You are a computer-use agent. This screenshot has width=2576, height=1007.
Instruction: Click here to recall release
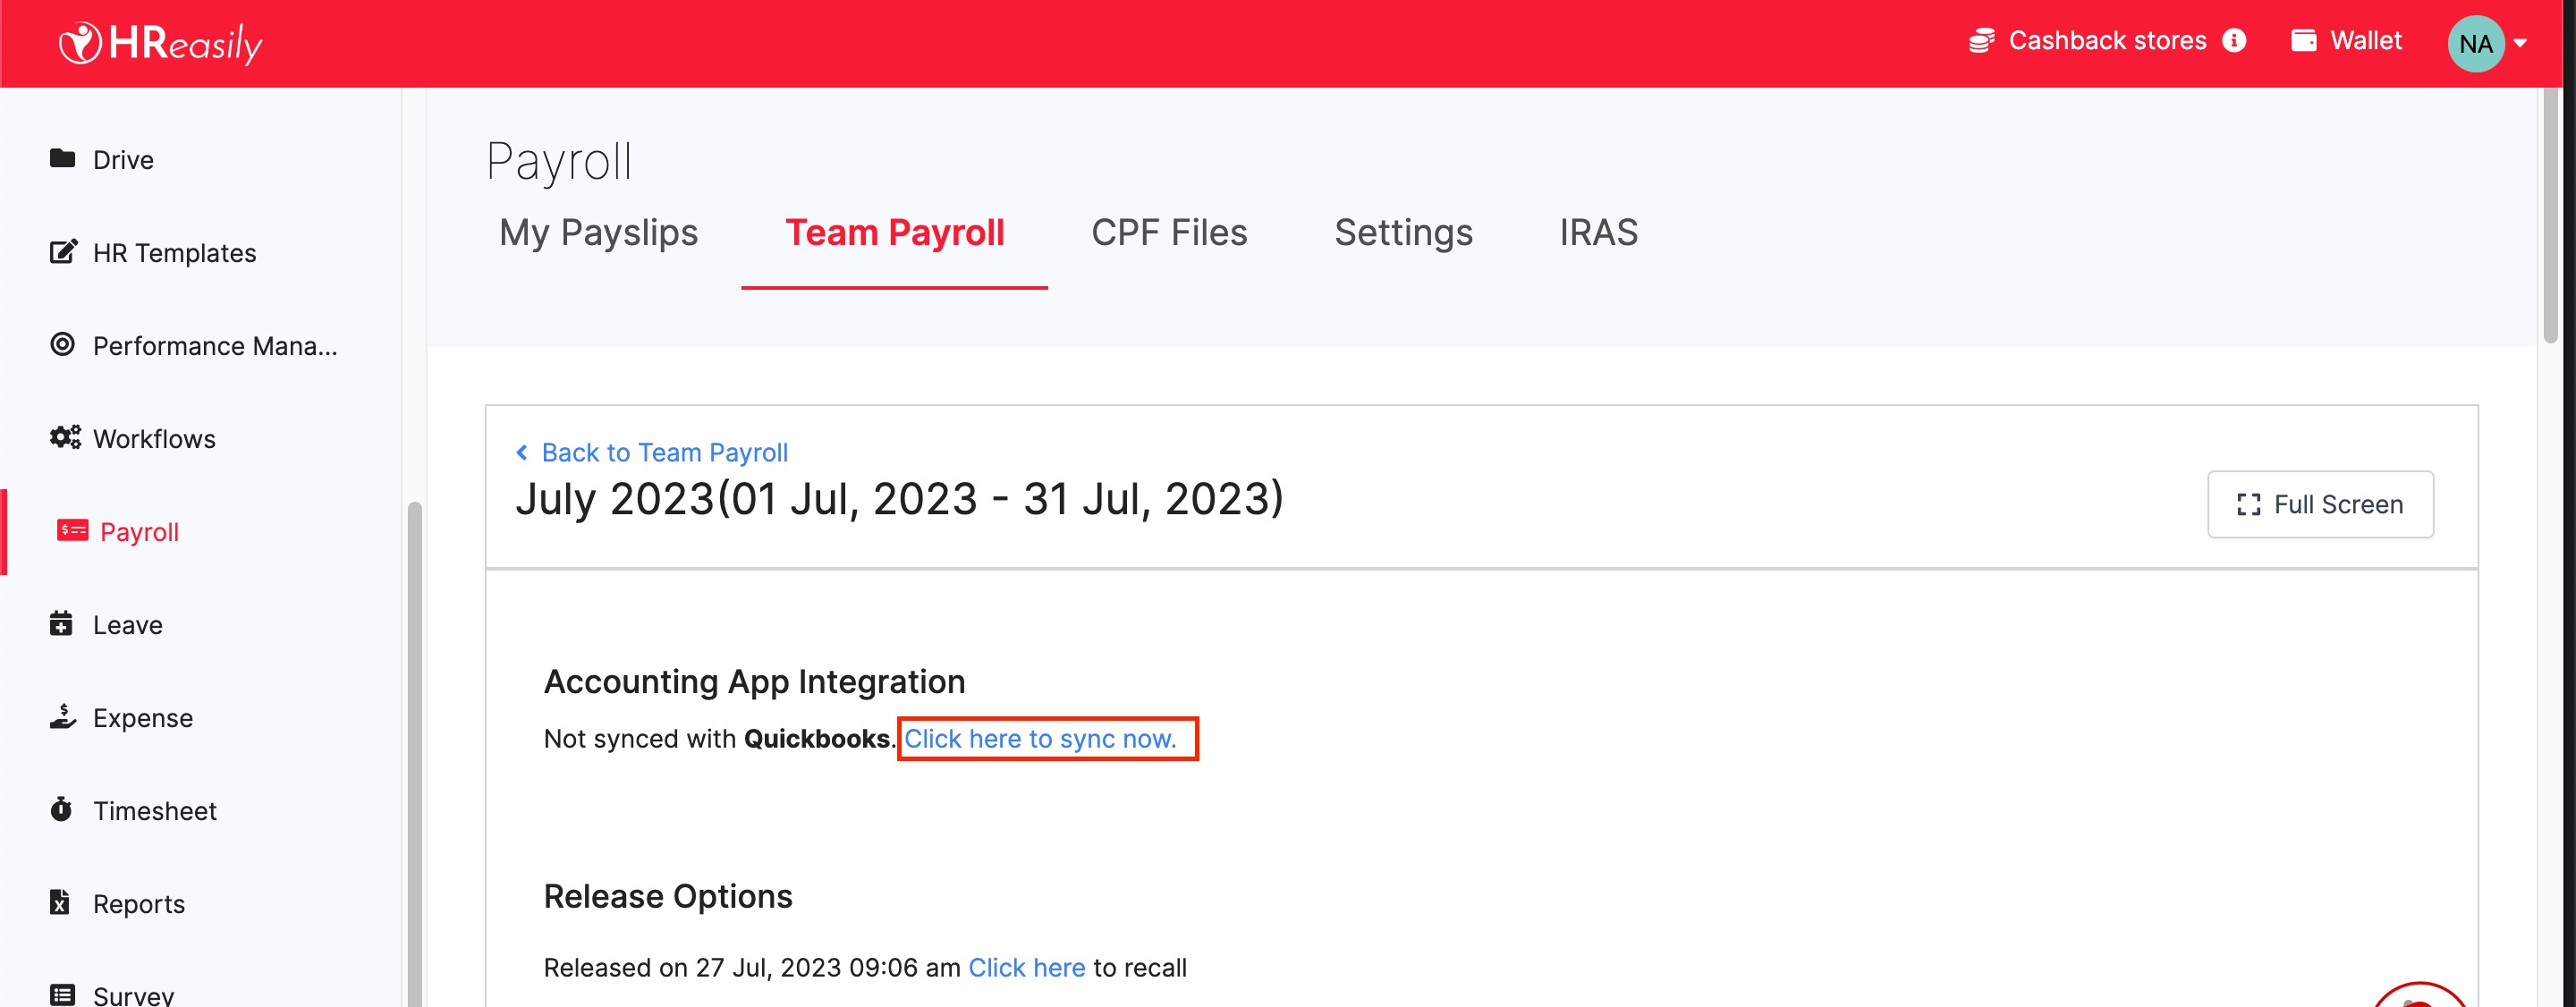pos(1026,967)
